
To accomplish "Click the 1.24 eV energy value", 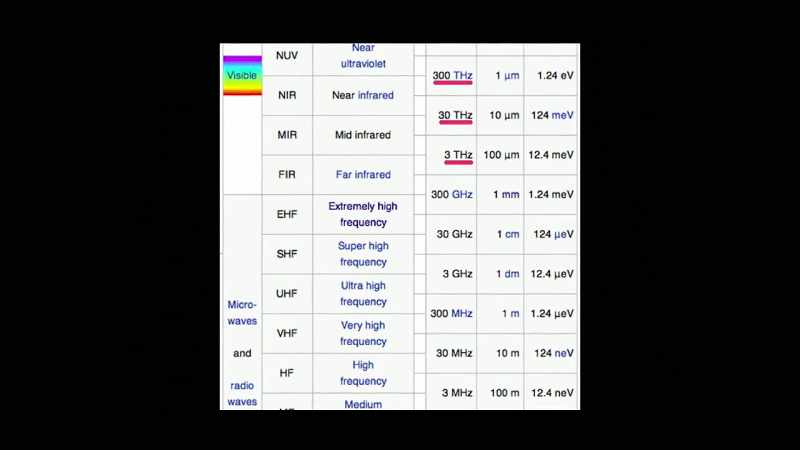I will click(x=555, y=76).
